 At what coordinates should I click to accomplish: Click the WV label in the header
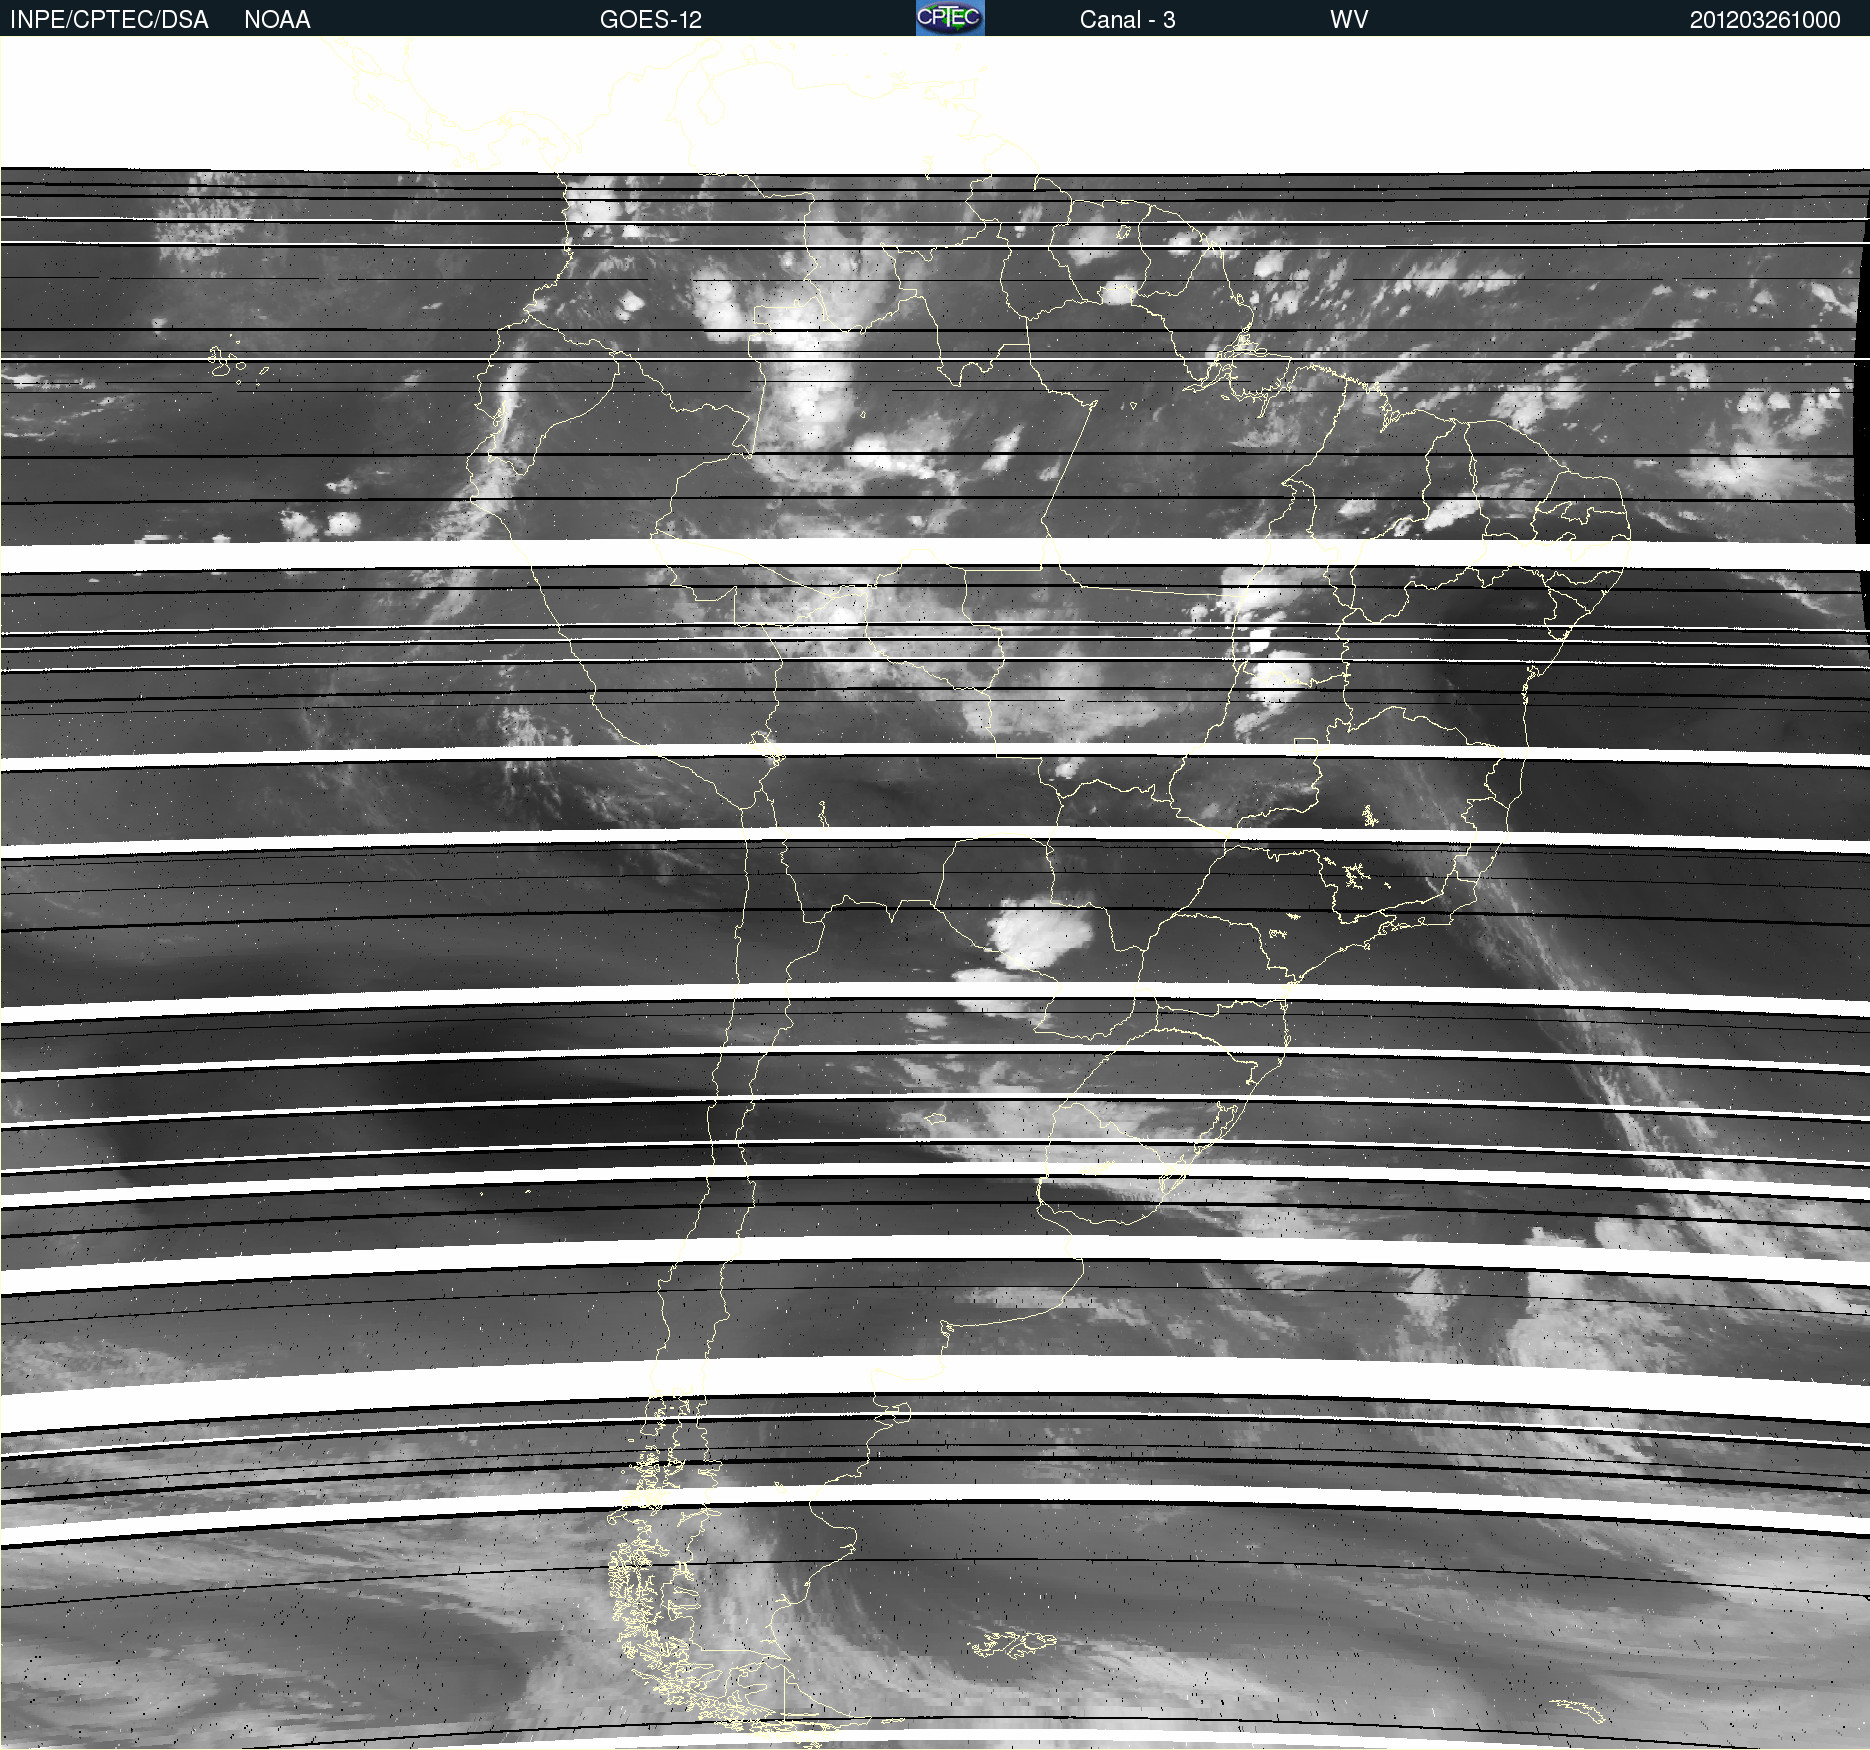point(1349,20)
